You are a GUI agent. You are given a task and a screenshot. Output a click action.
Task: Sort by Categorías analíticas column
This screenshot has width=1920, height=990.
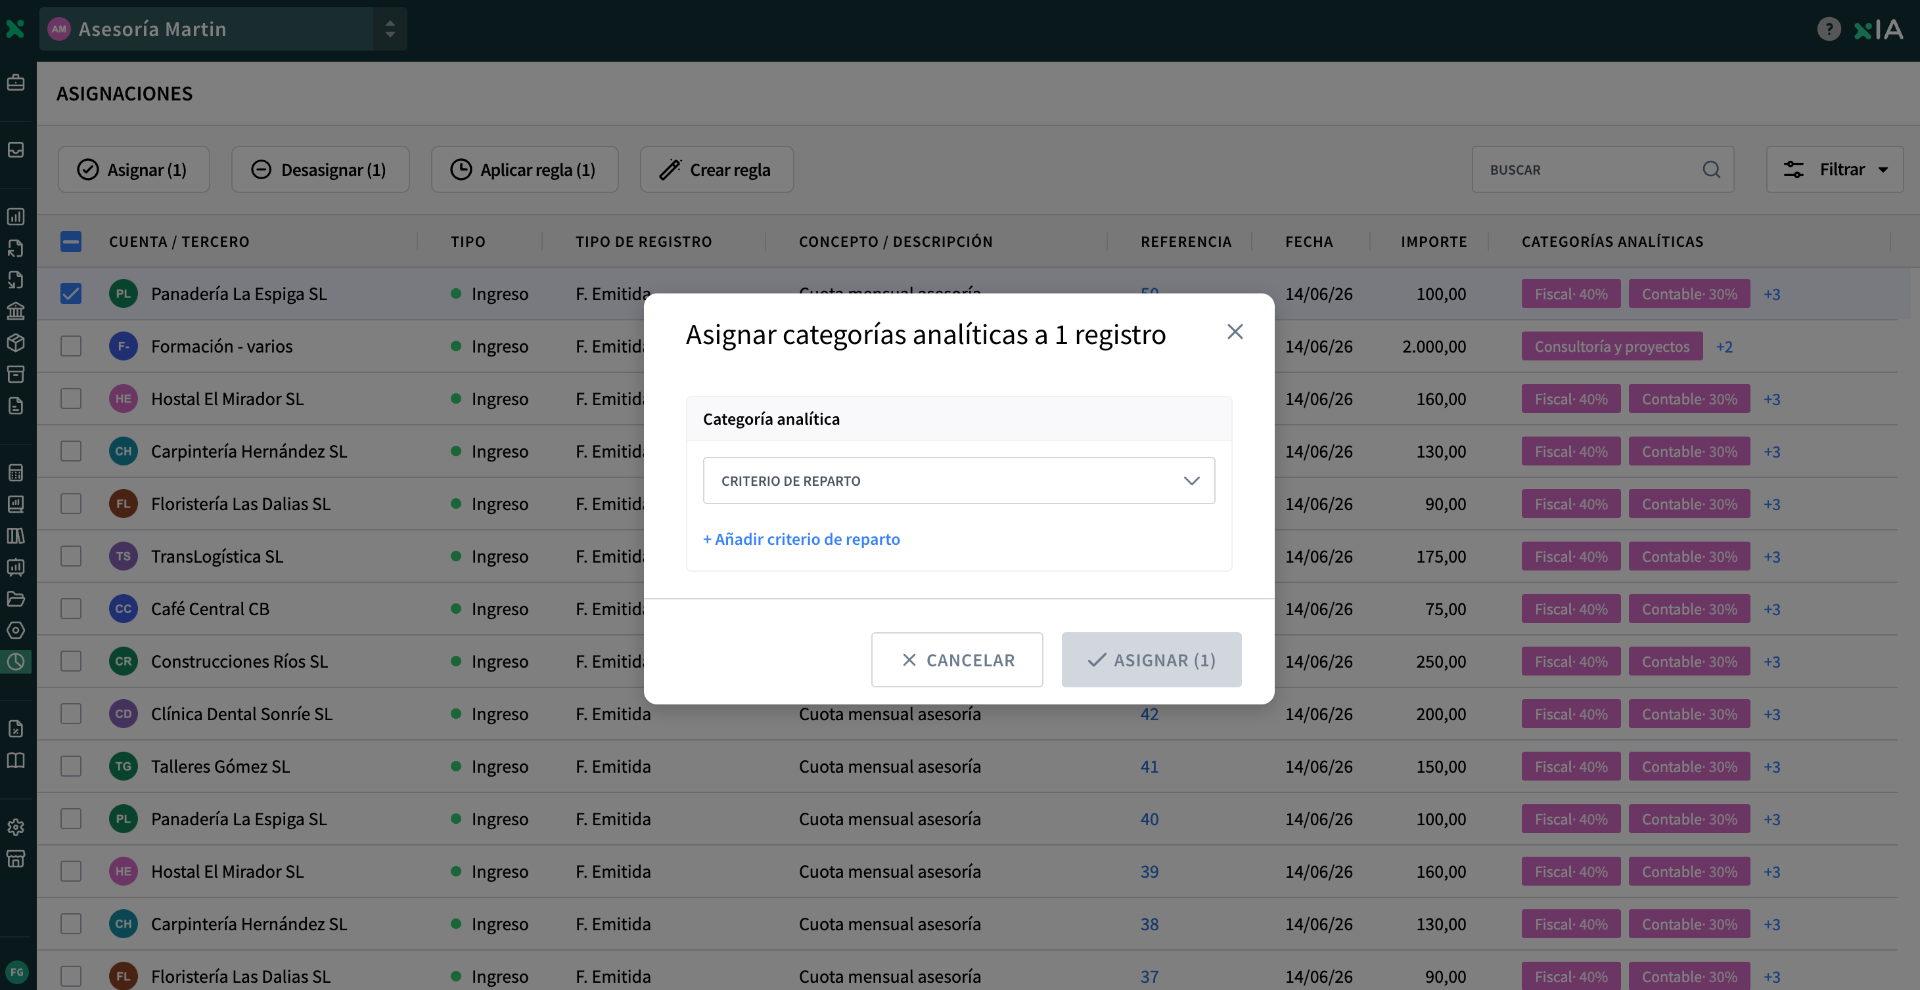coord(1612,242)
